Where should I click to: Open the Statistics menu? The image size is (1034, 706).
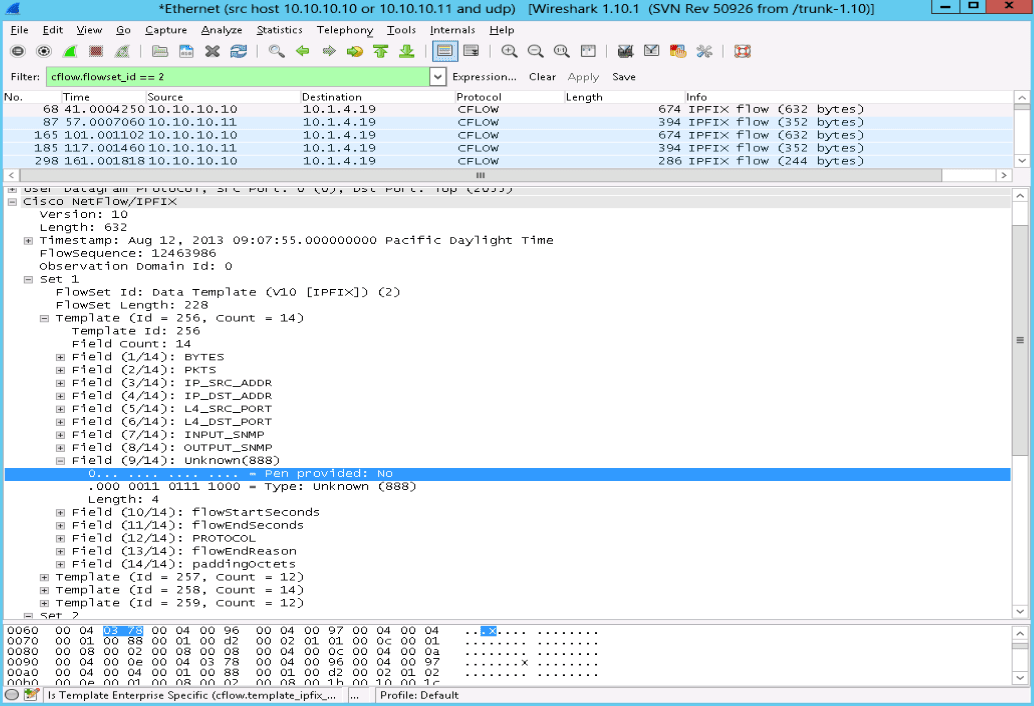[279, 30]
